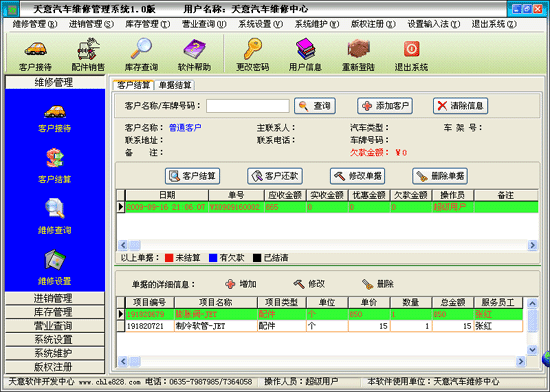Viewport: 550px width, 392px height.
Task: Open 客户接待 from the top toolbar
Action: tap(35, 55)
